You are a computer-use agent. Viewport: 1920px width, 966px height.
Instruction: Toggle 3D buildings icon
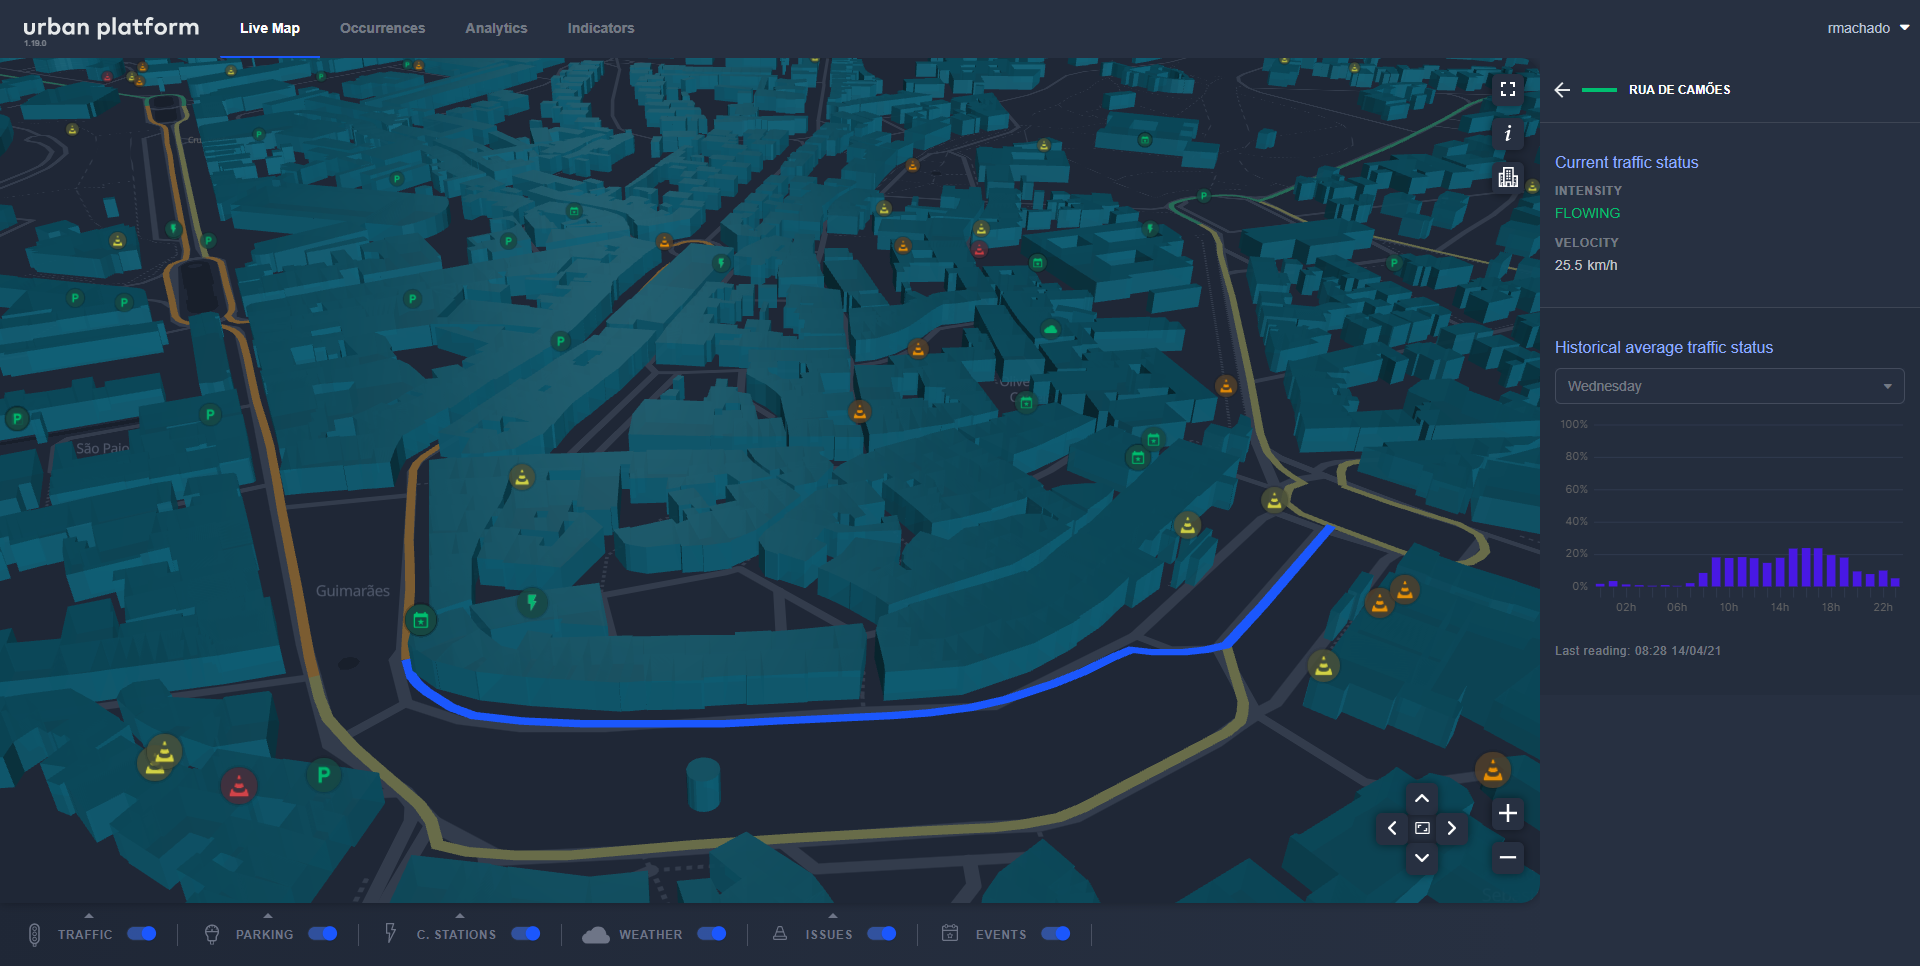[1508, 178]
